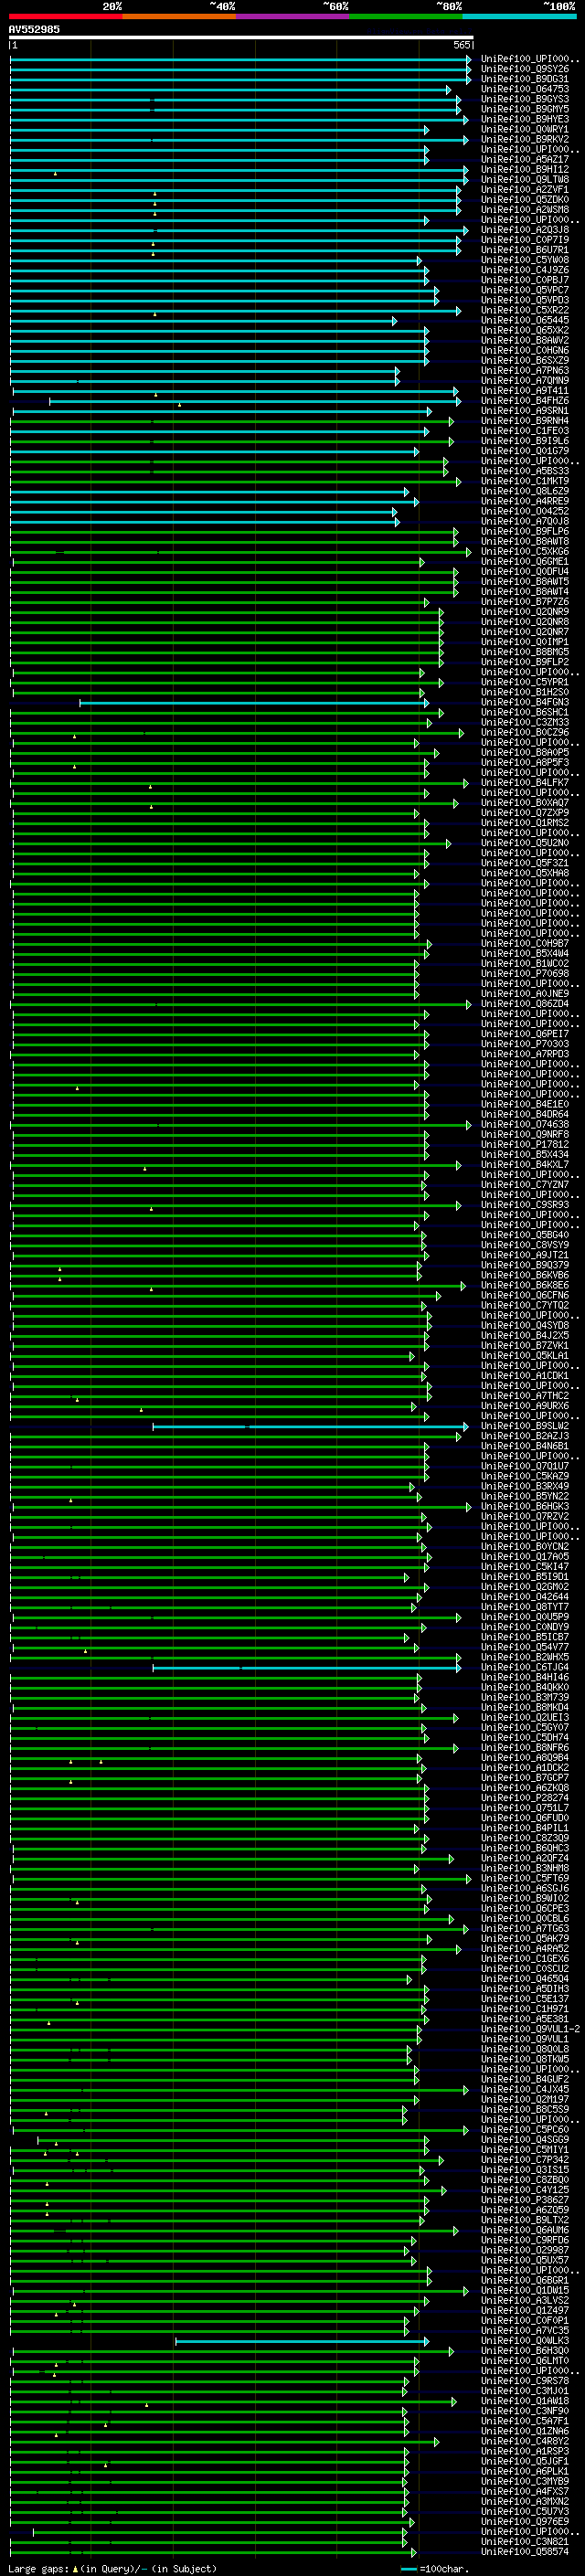Select the UniRef100_A3LVS2 entry
The image size is (585, 2576).
tap(525, 2300)
